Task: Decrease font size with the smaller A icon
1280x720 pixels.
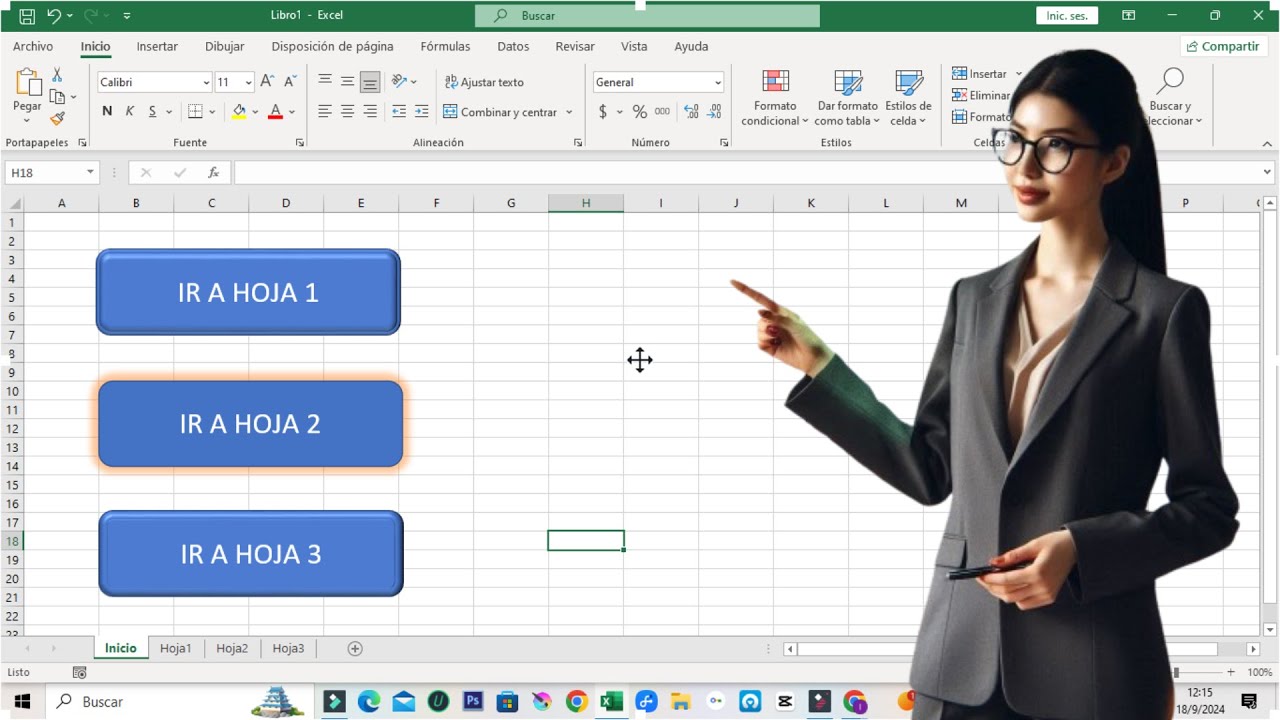Action: point(290,82)
